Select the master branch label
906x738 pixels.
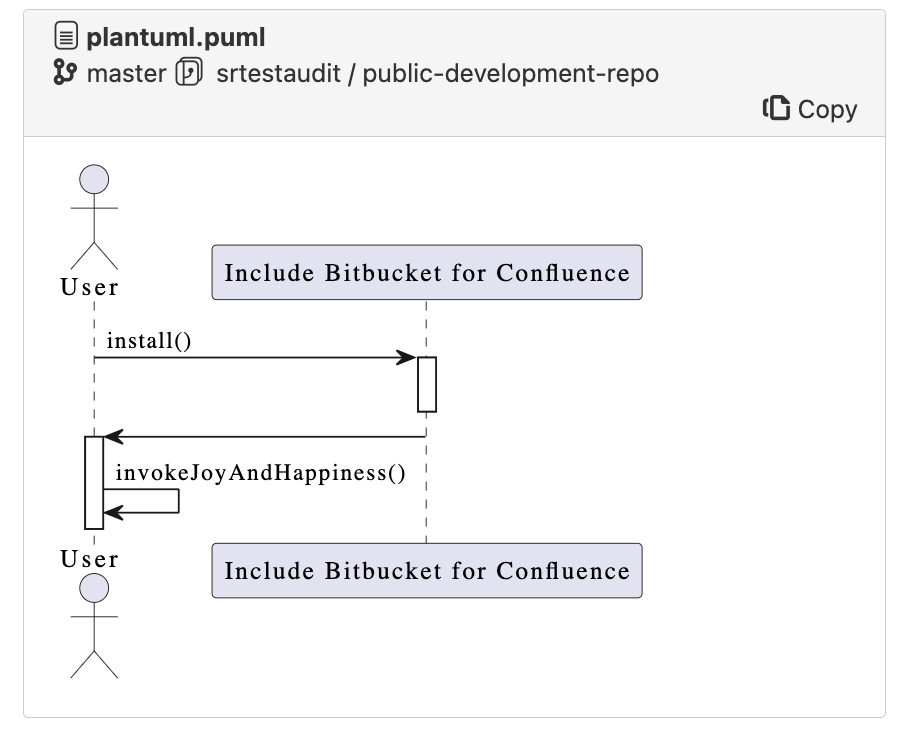126,73
